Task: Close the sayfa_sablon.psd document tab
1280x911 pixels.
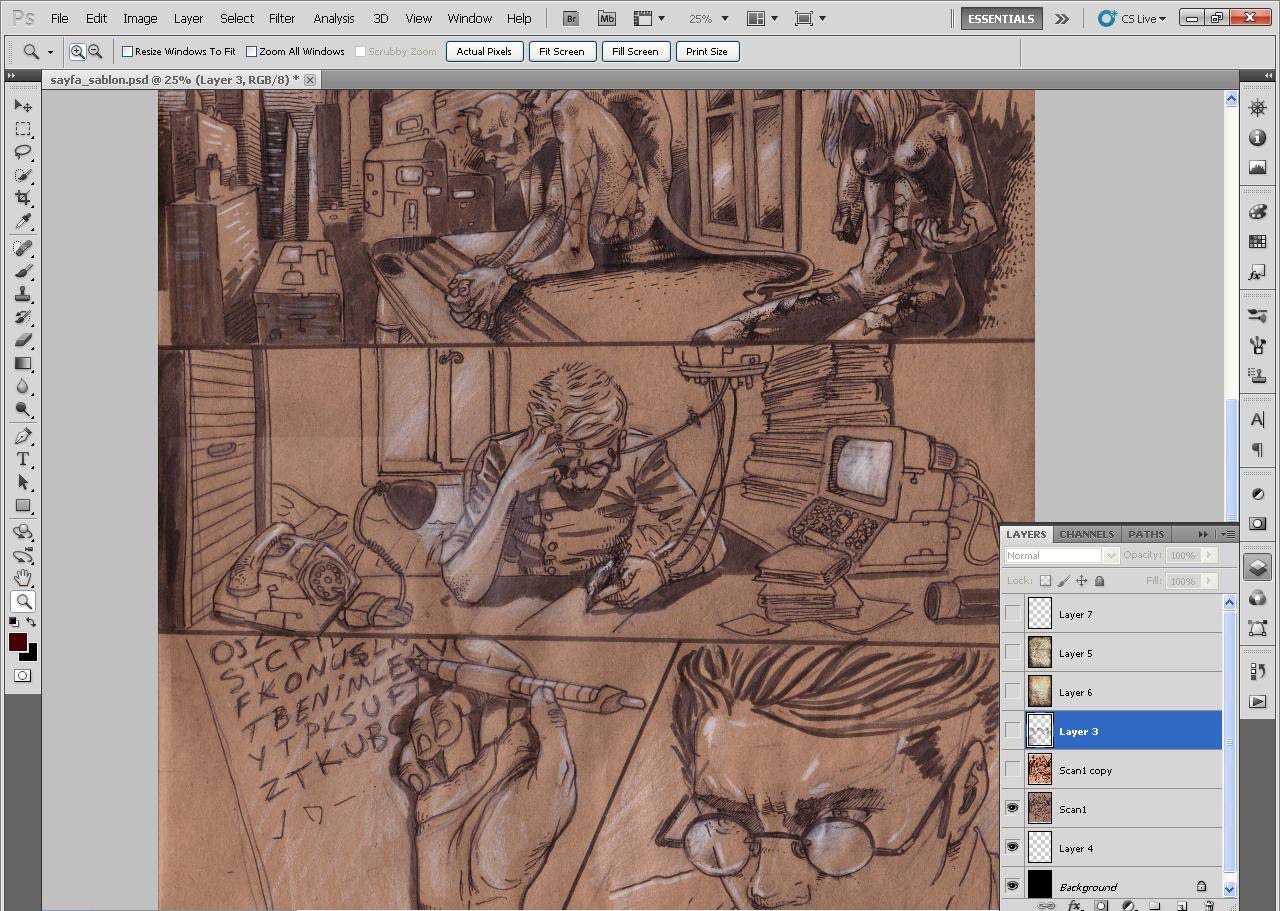Action: (x=310, y=79)
